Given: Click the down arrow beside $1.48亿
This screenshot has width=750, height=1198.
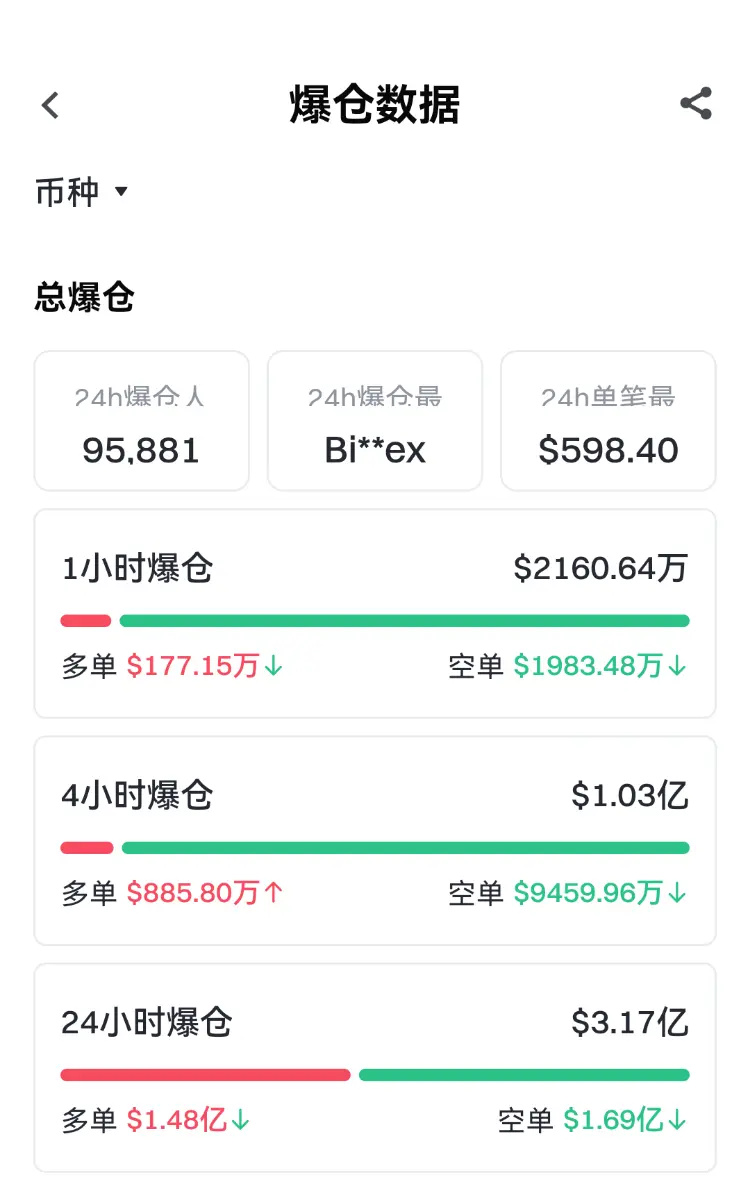Looking at the screenshot, I should 240,1120.
